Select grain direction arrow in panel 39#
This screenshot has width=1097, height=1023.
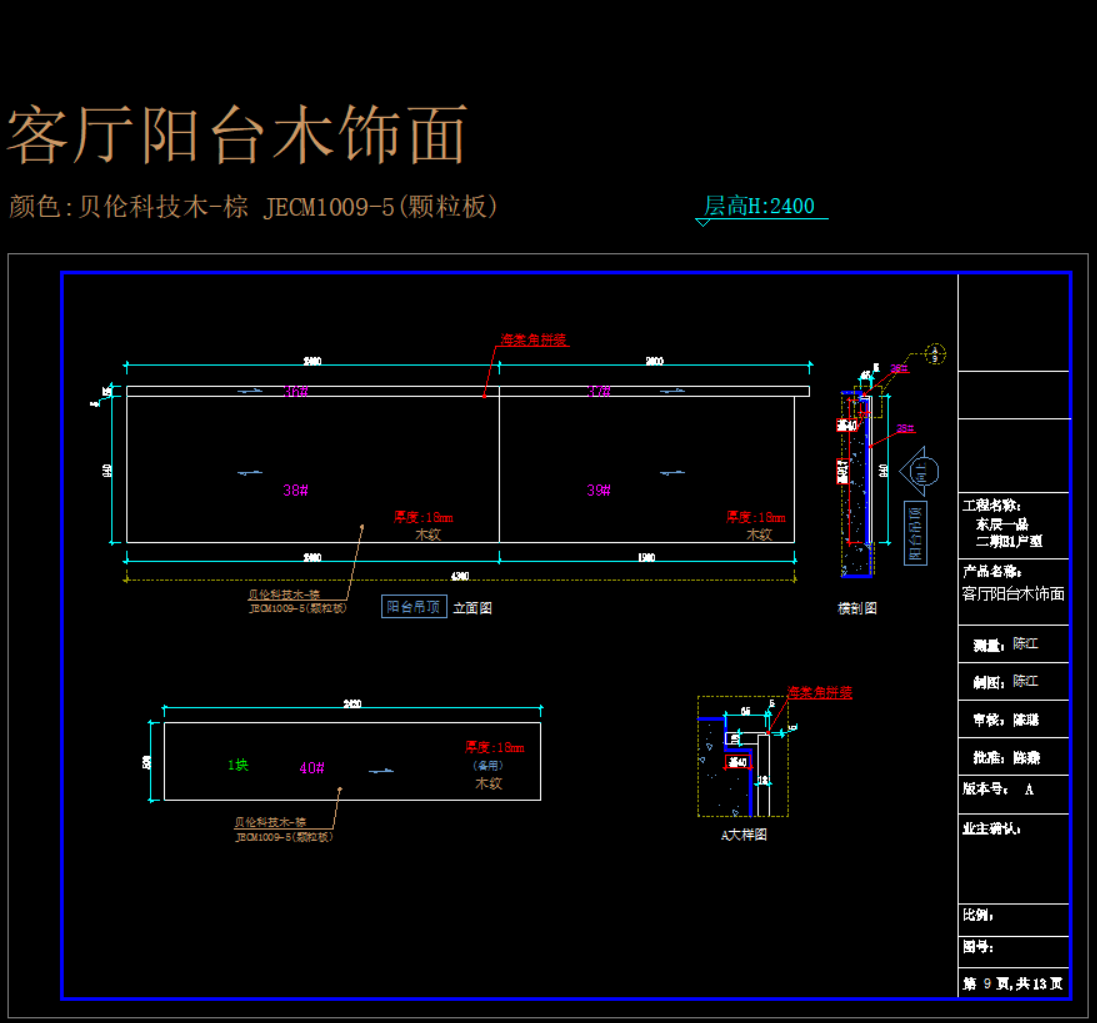click(671, 471)
